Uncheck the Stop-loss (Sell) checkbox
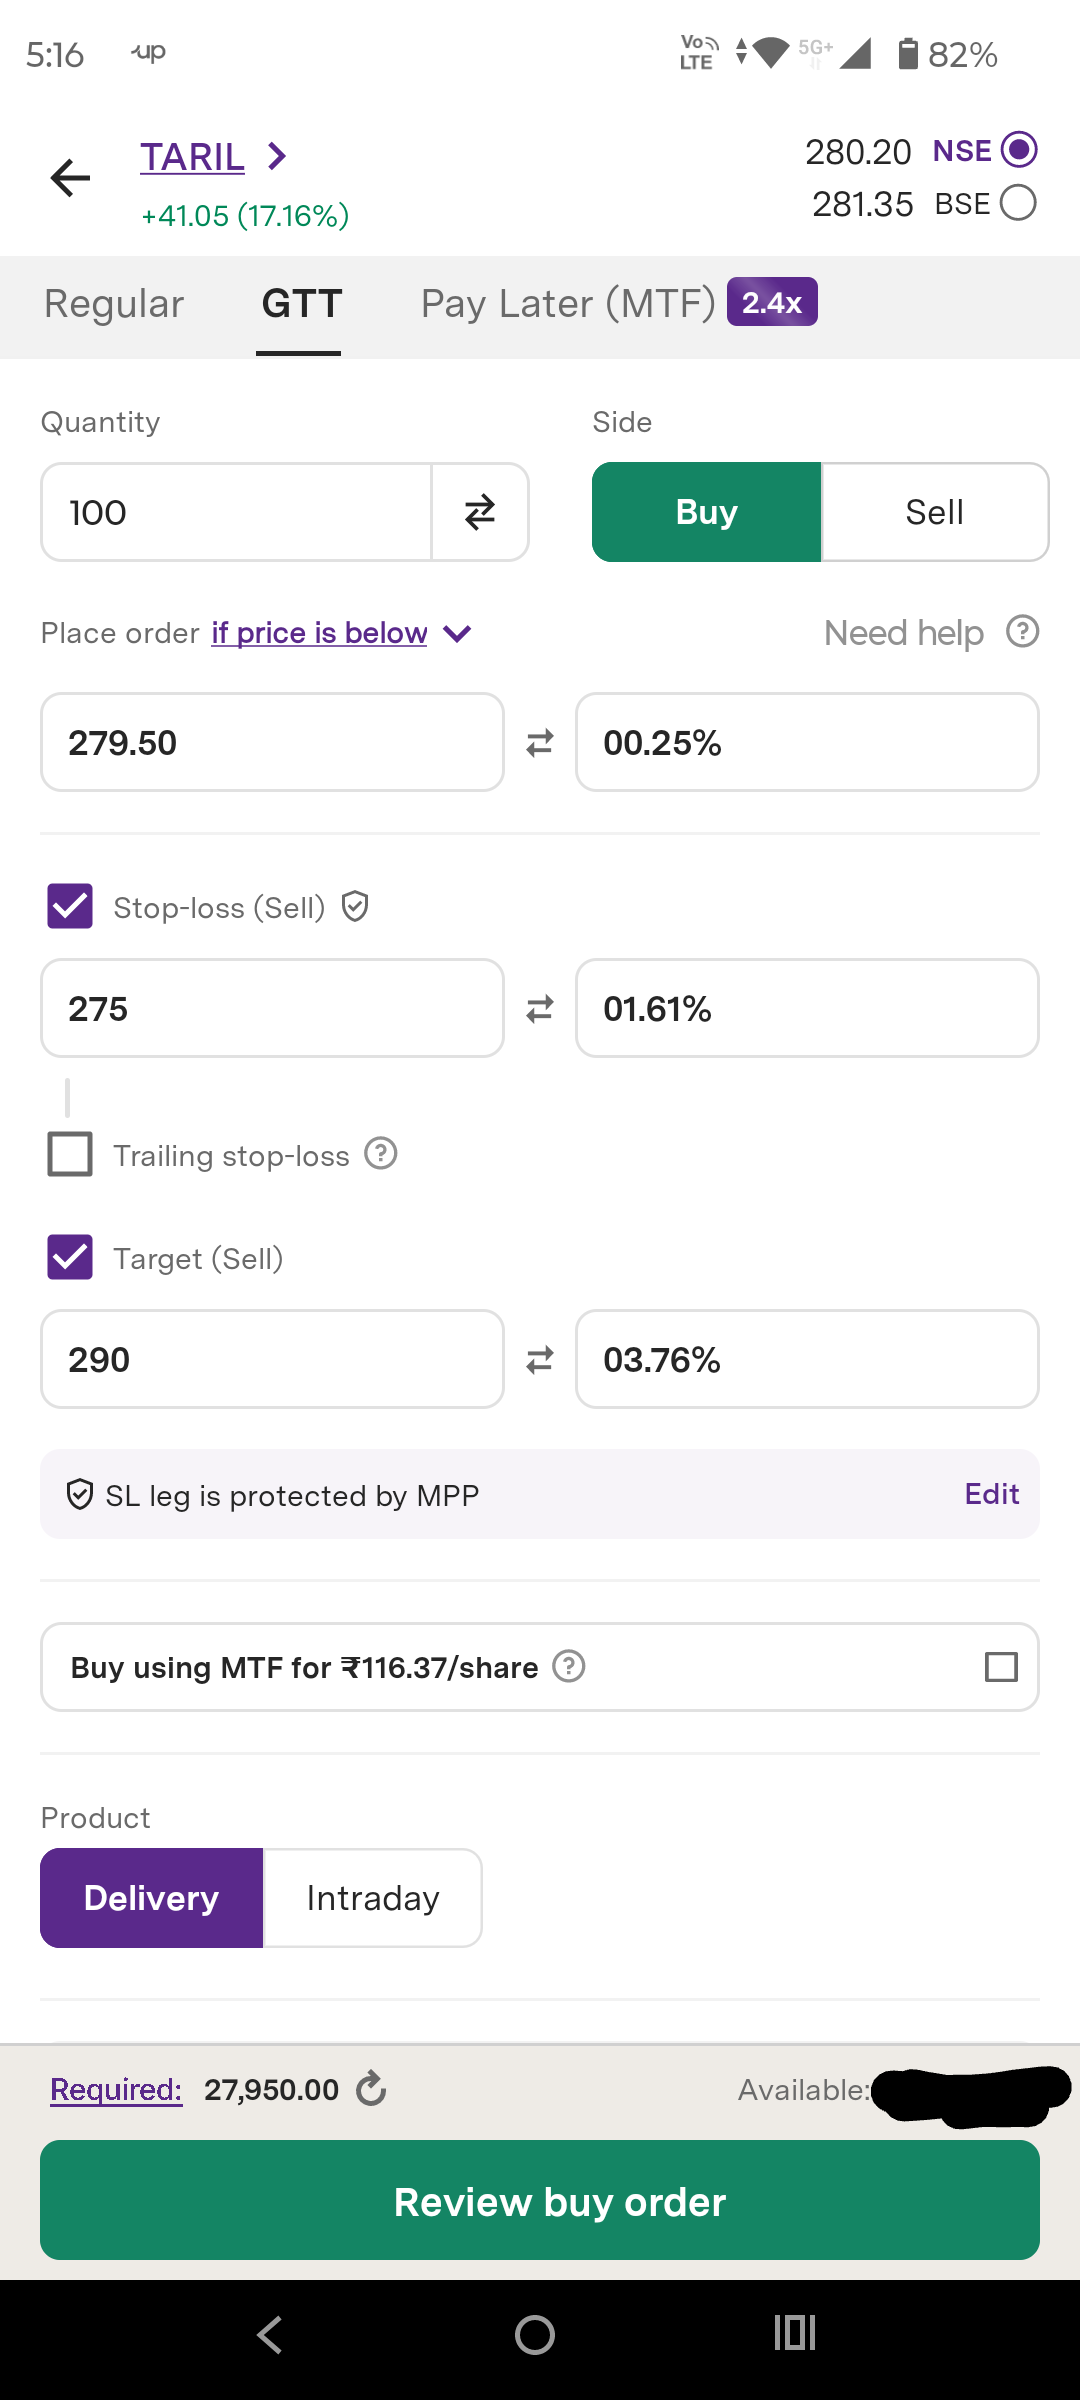The height and width of the screenshot is (2400, 1080). click(x=70, y=906)
